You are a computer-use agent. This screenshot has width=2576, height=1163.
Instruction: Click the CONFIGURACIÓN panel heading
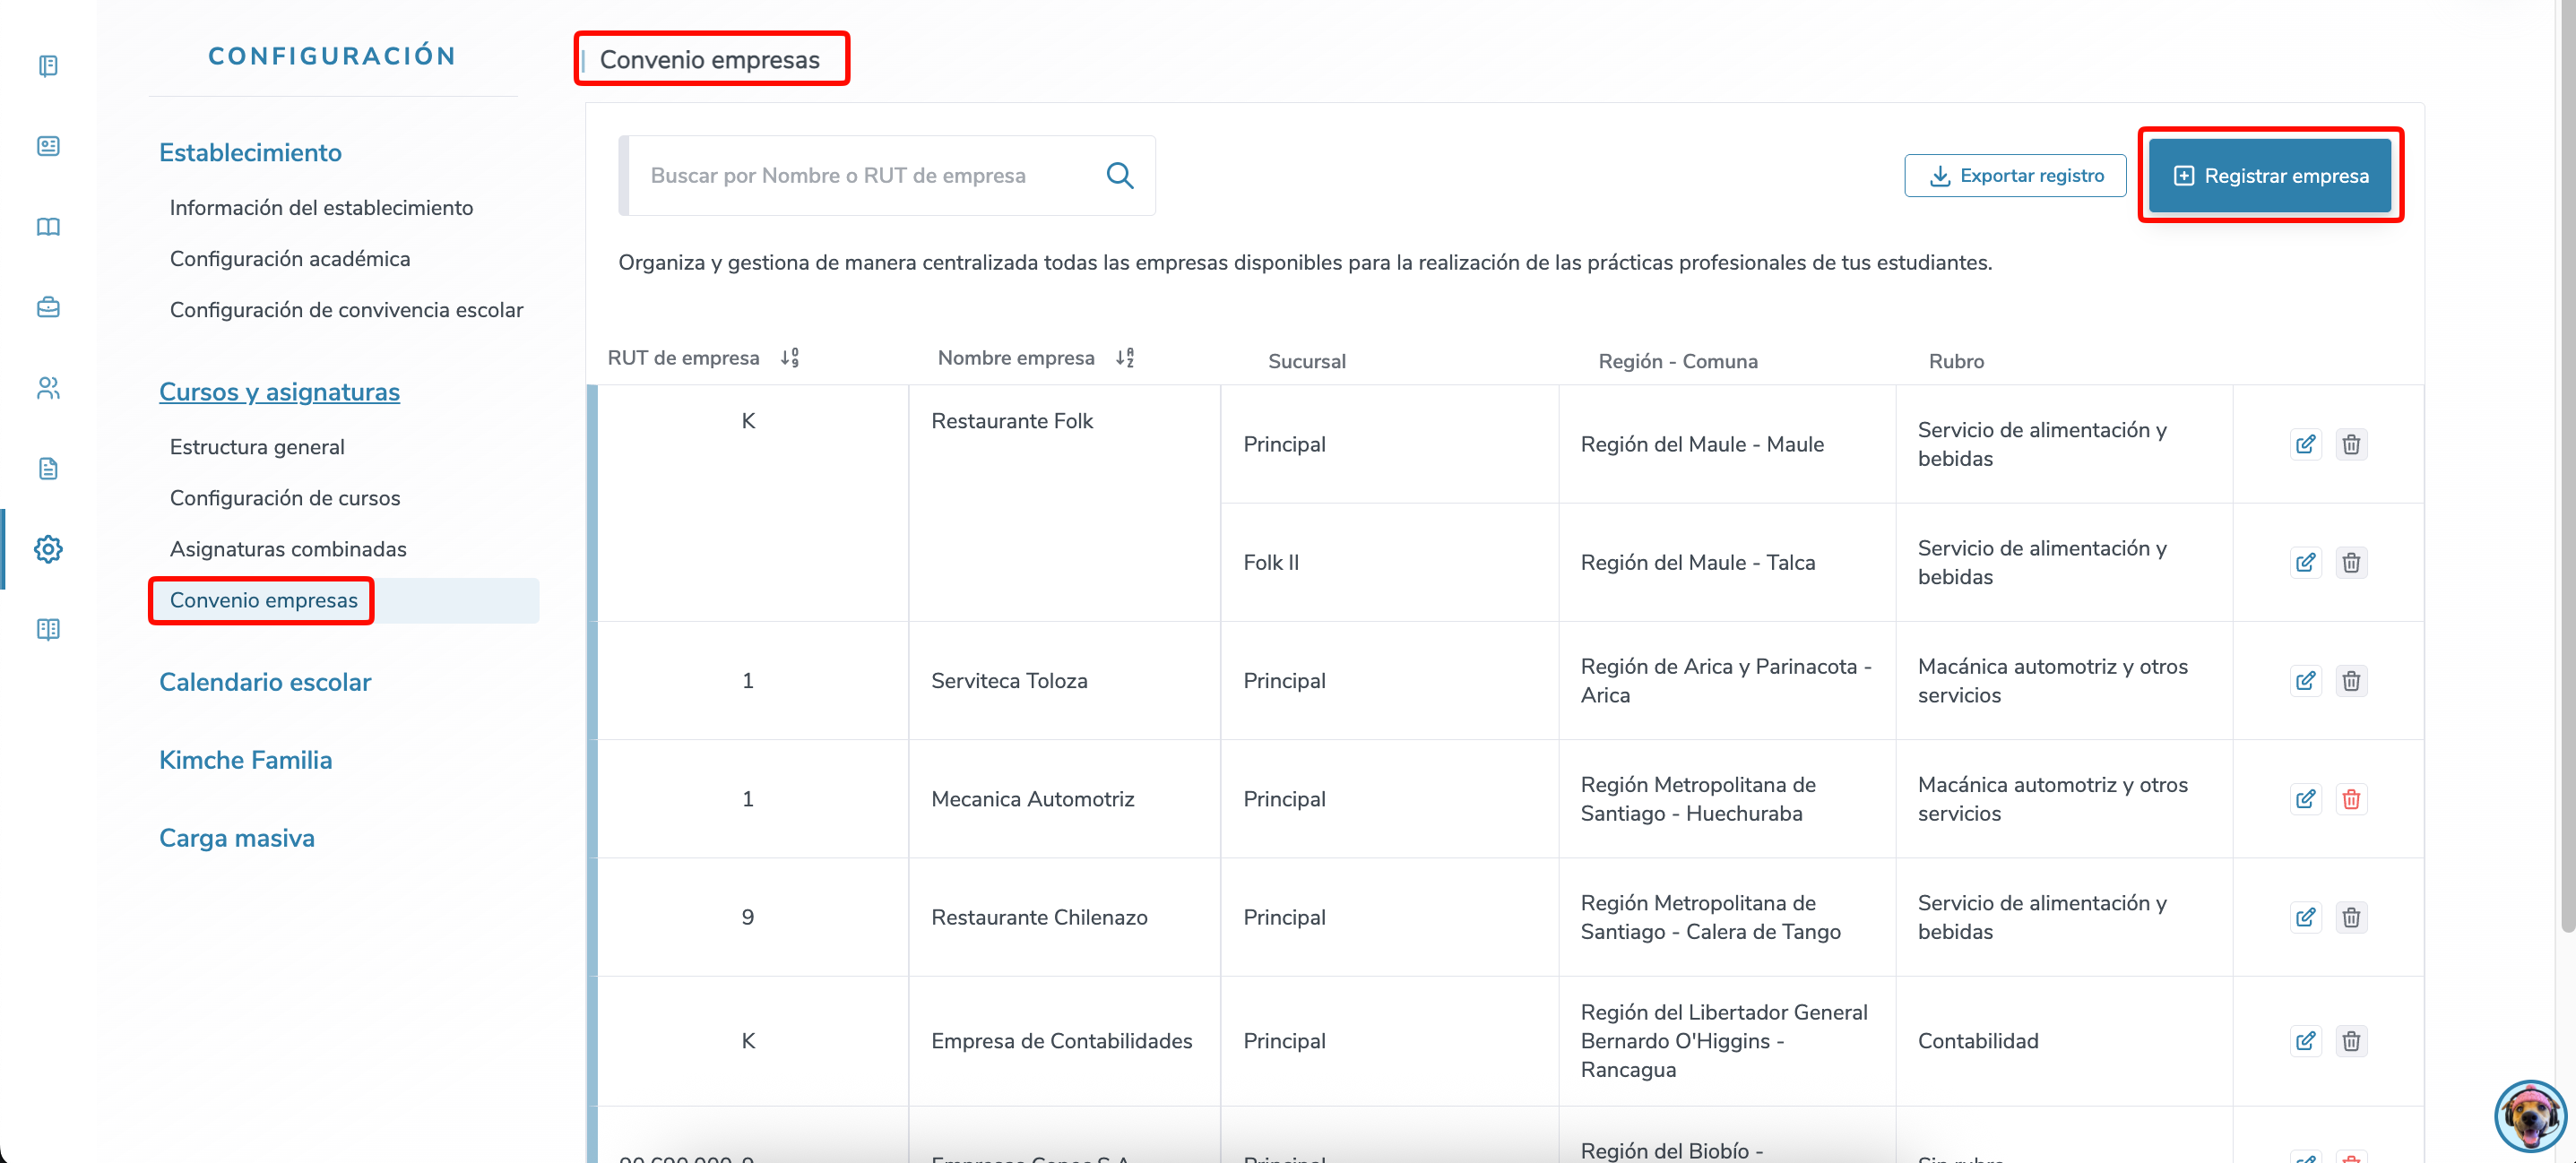[332, 56]
